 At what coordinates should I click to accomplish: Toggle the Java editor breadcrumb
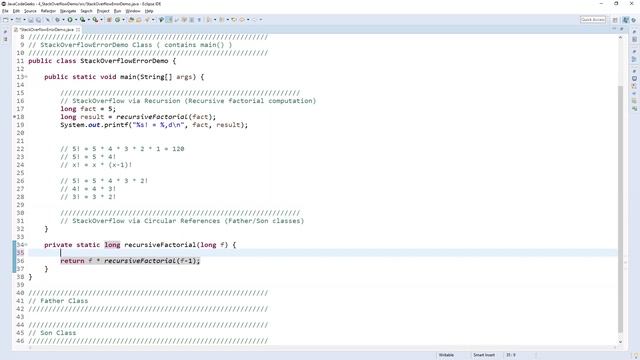161,20
